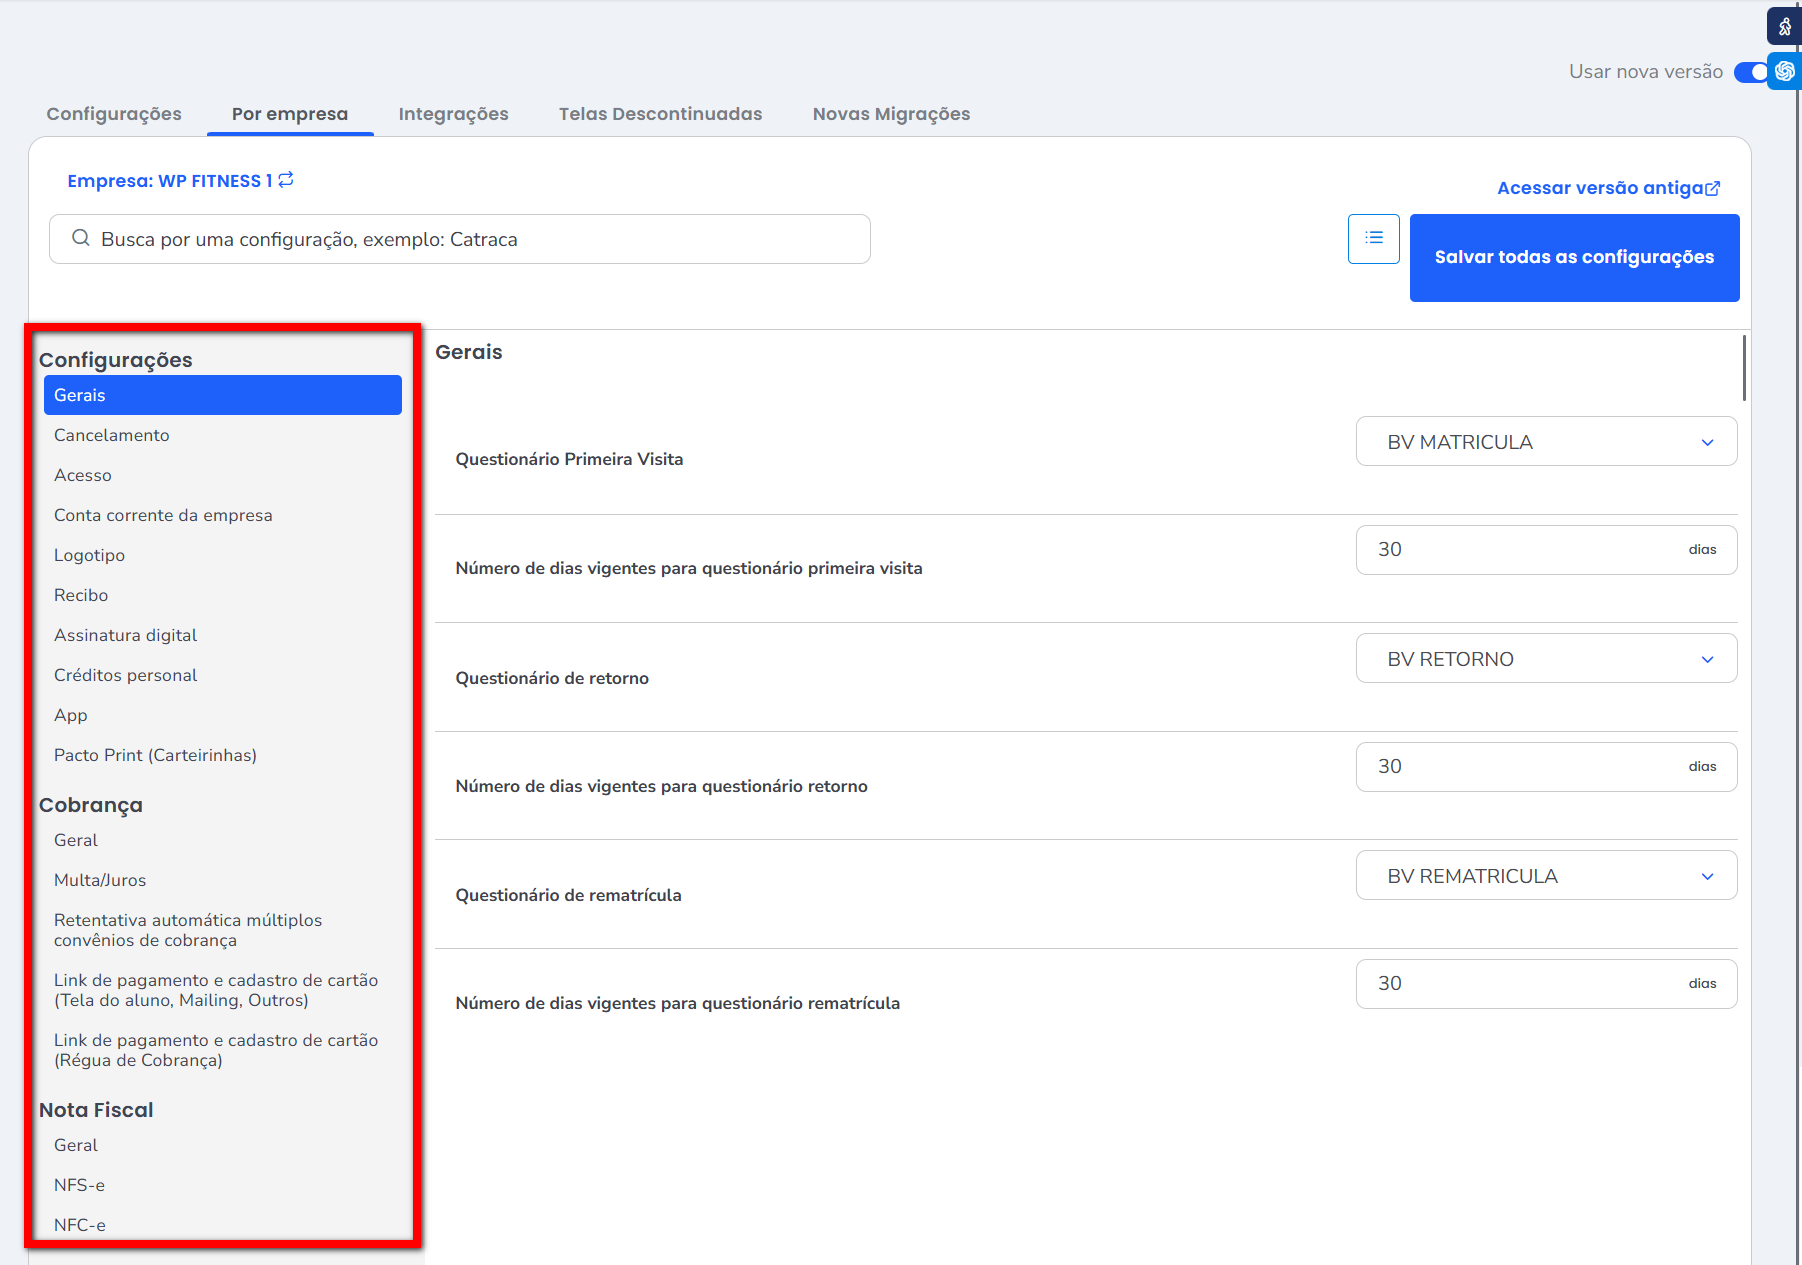Expand the 'Questionário Primeira Visita' dropdown
Image resolution: width=1802 pixels, height=1265 pixels.
1545,442
